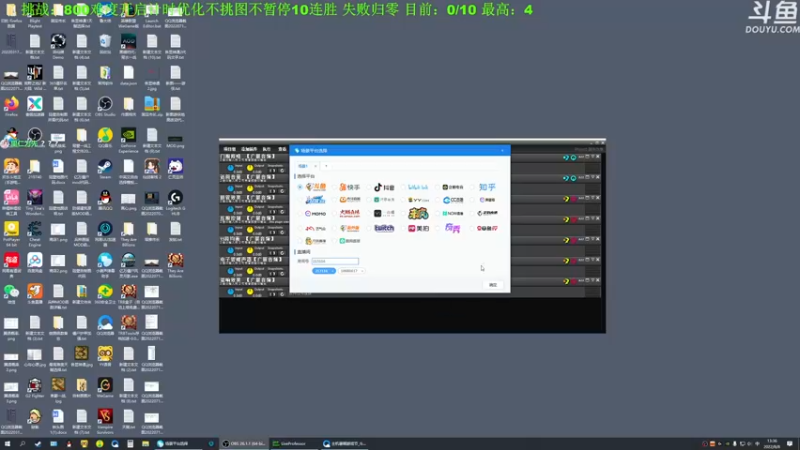Screen dimensions: 800x450
Task: Open the OBS Studio desktop shortcut
Action: 105,107
